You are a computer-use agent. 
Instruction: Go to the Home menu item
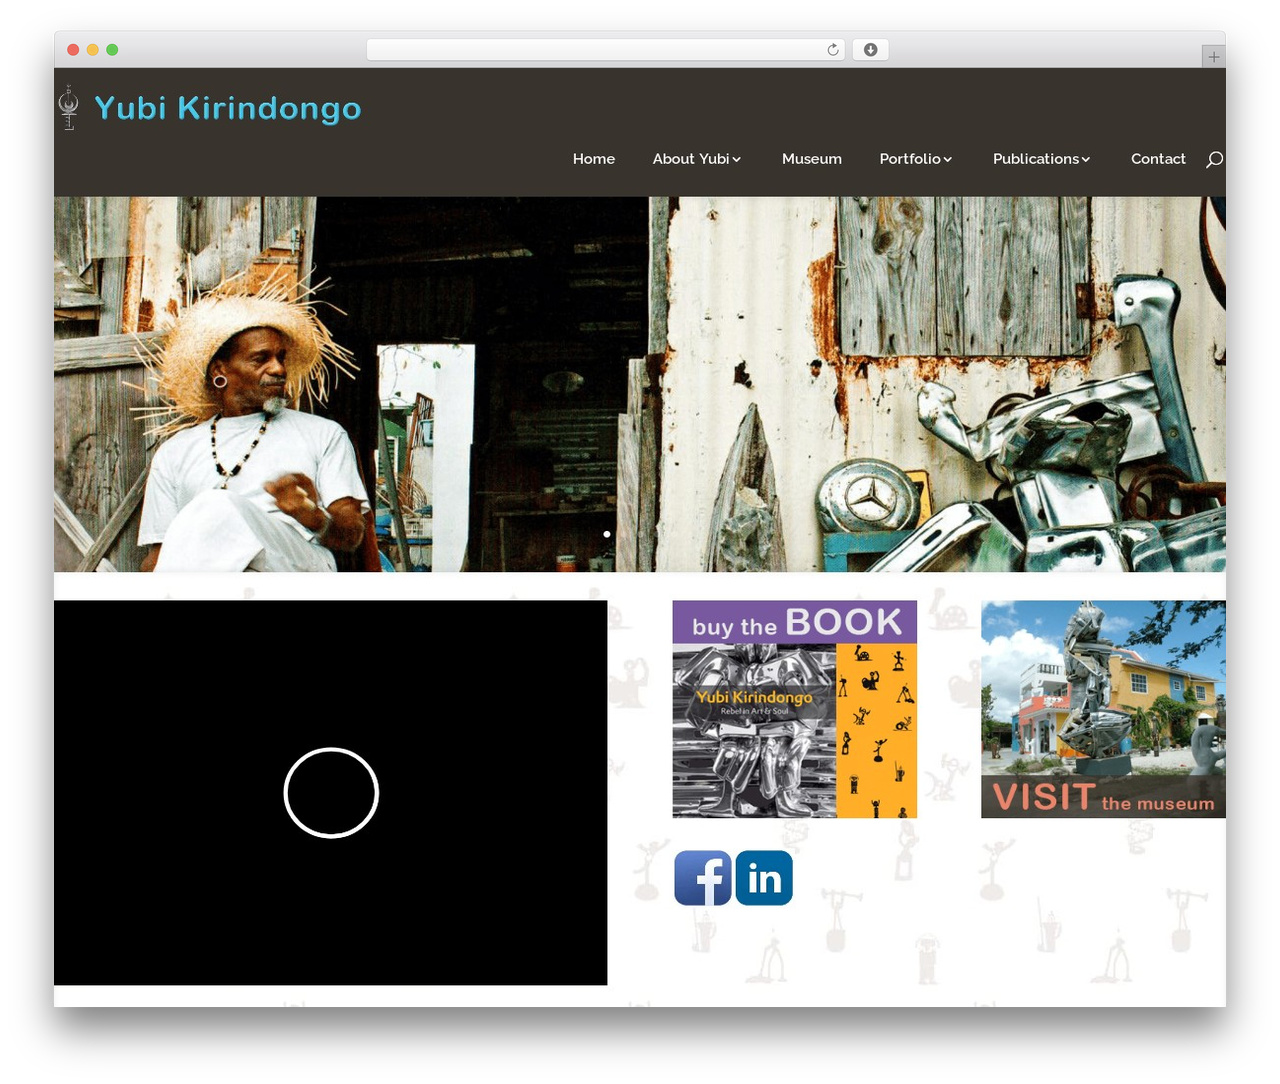(594, 159)
